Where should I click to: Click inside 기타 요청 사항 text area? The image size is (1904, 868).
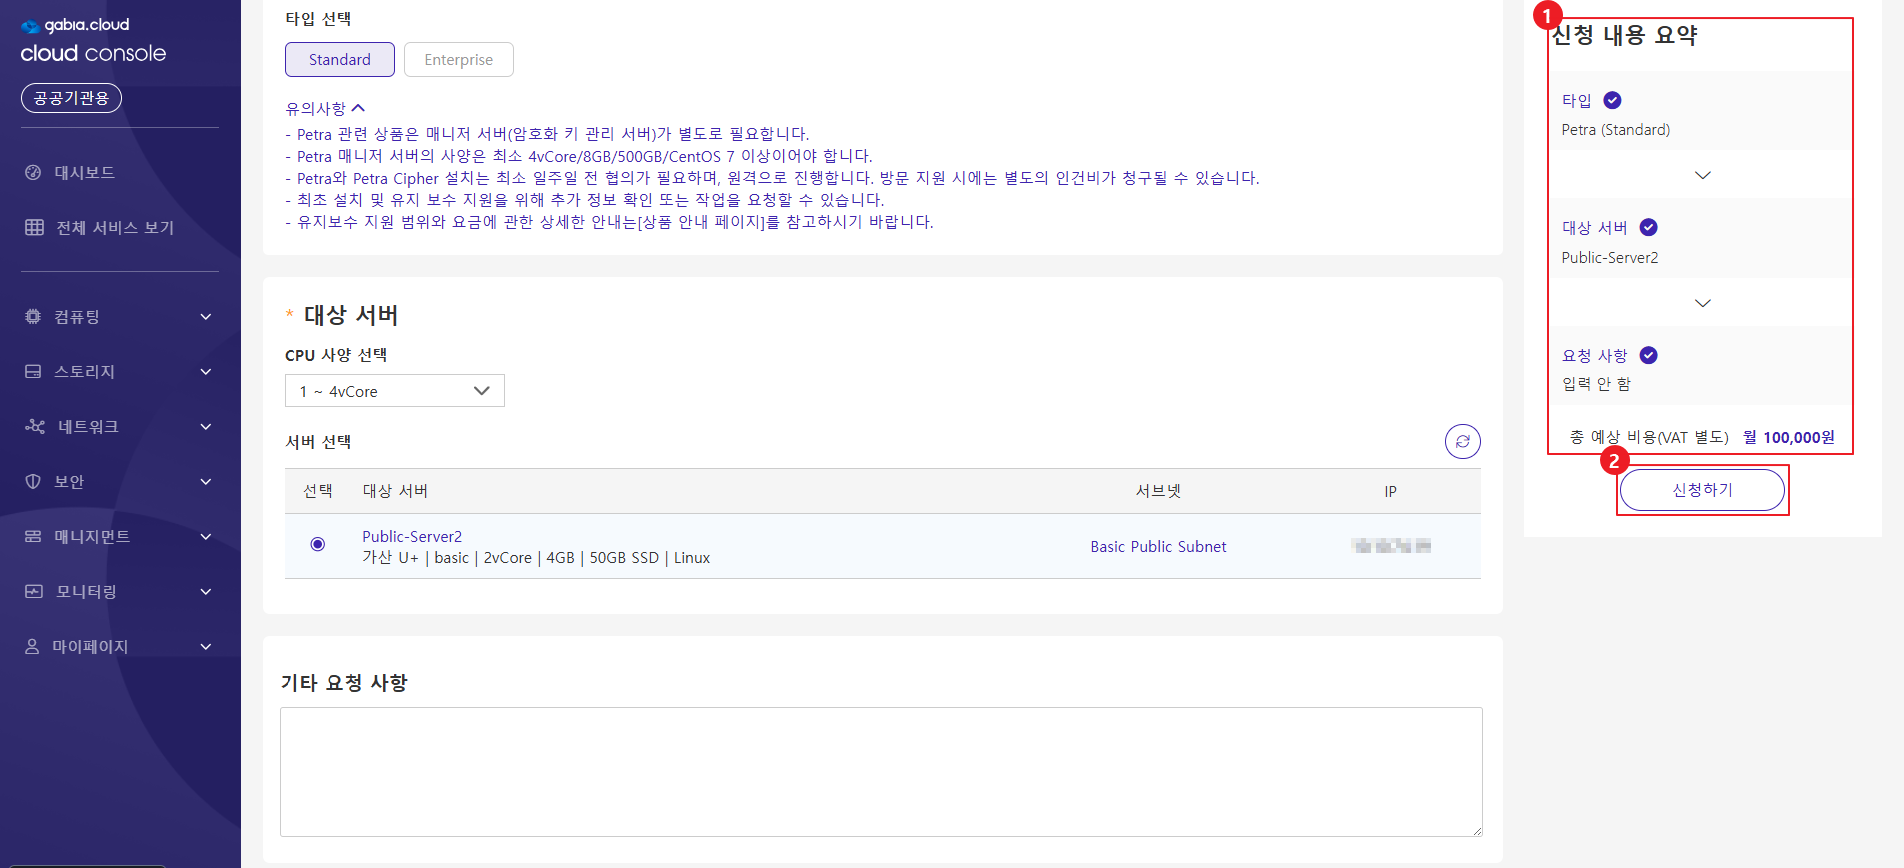tap(881, 771)
